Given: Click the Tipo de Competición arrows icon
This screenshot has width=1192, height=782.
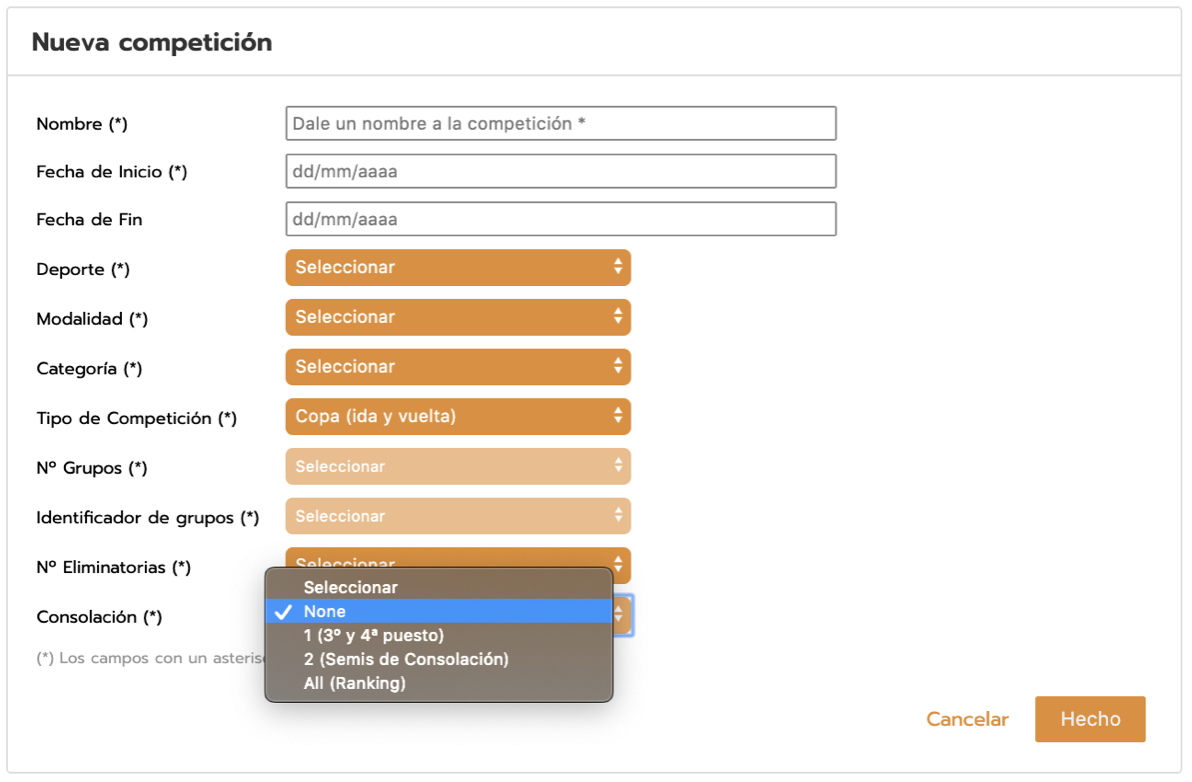Looking at the screenshot, I should (618, 416).
